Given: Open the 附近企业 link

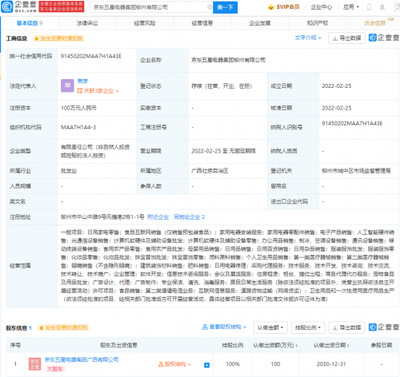Looking at the screenshot, I should pyautogui.click(x=158, y=217).
